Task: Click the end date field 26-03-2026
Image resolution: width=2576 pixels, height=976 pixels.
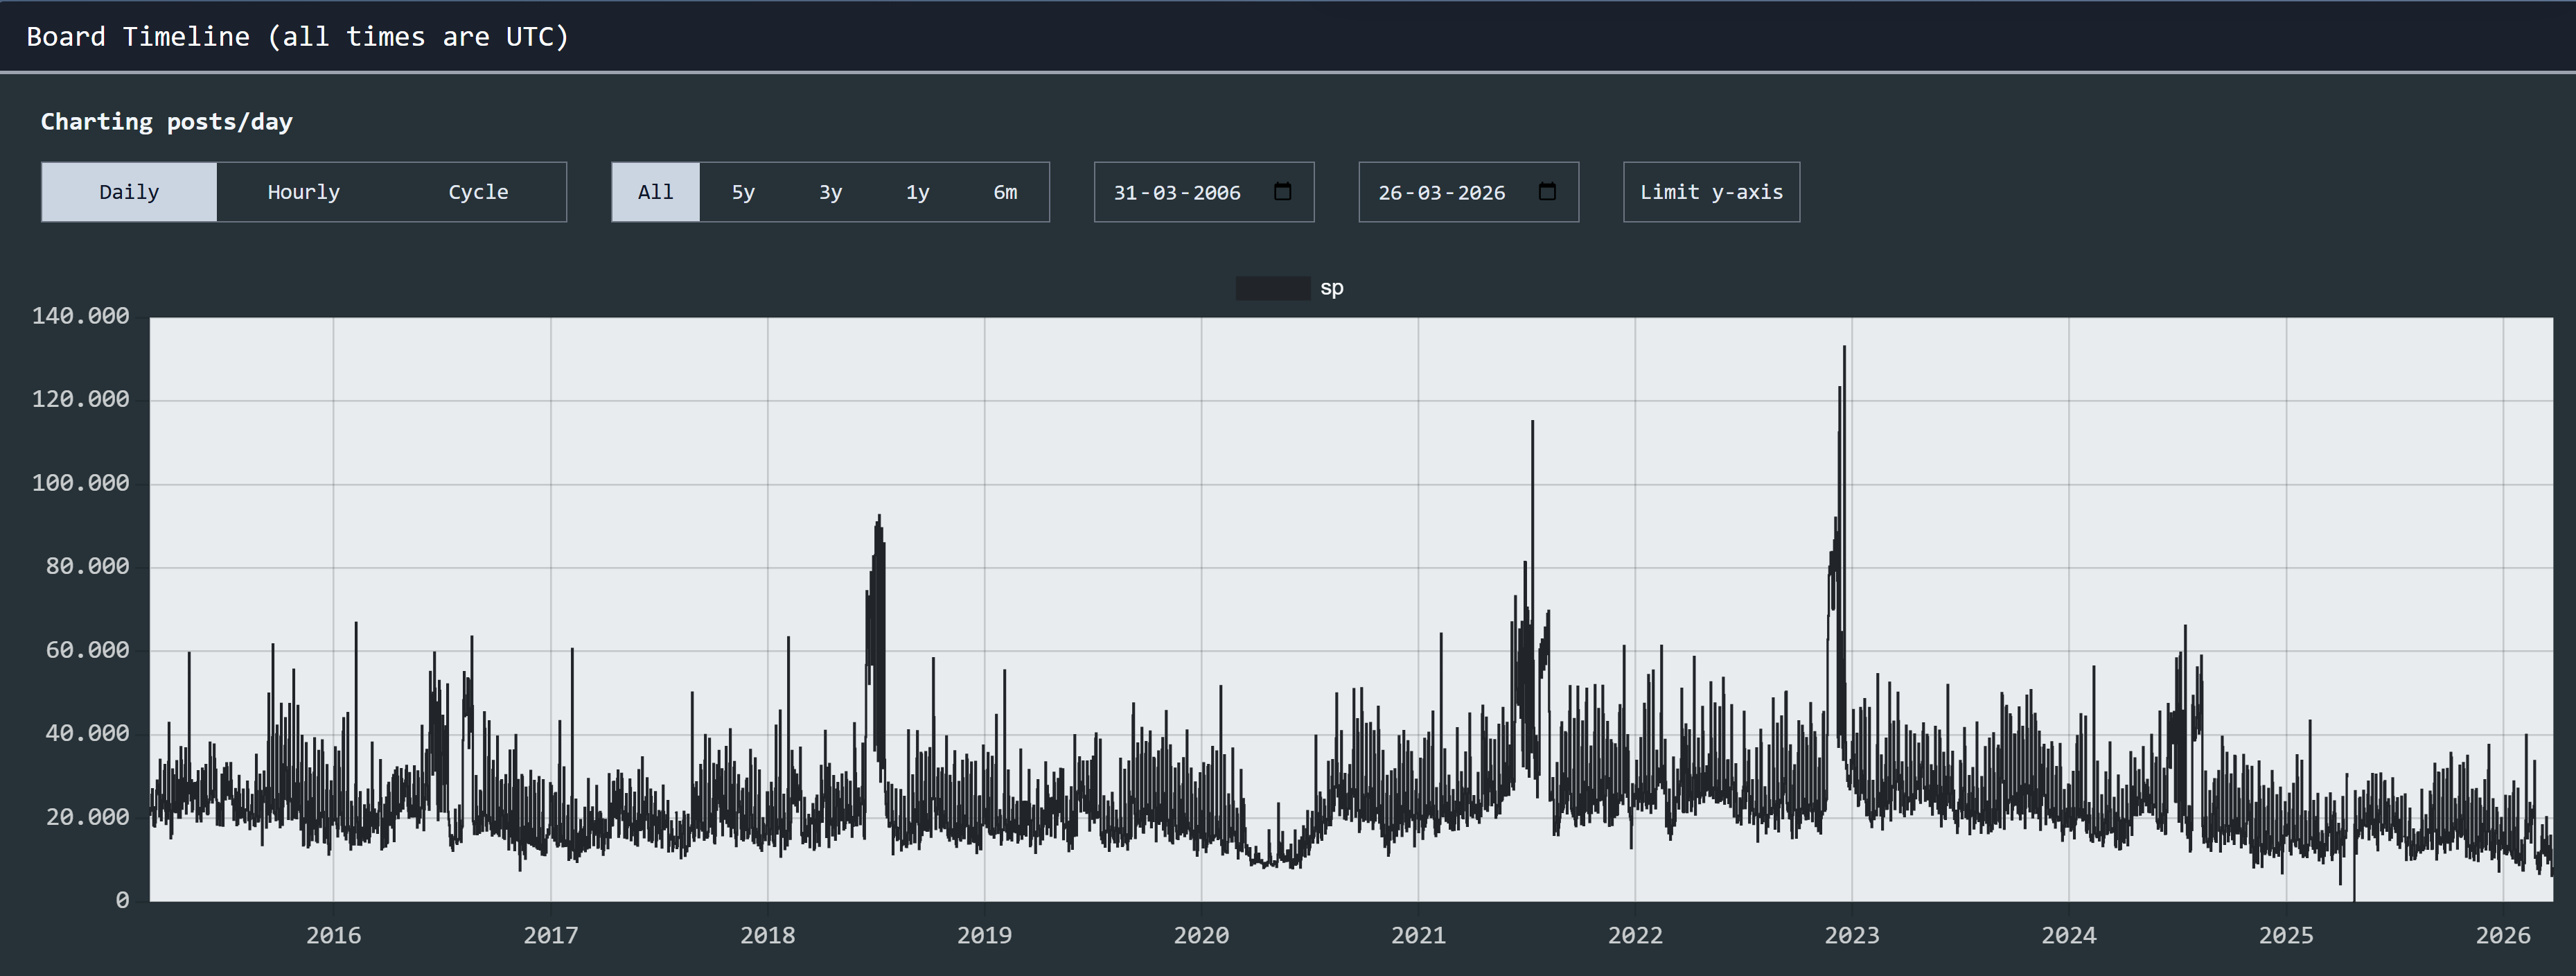Action: [x=1441, y=192]
